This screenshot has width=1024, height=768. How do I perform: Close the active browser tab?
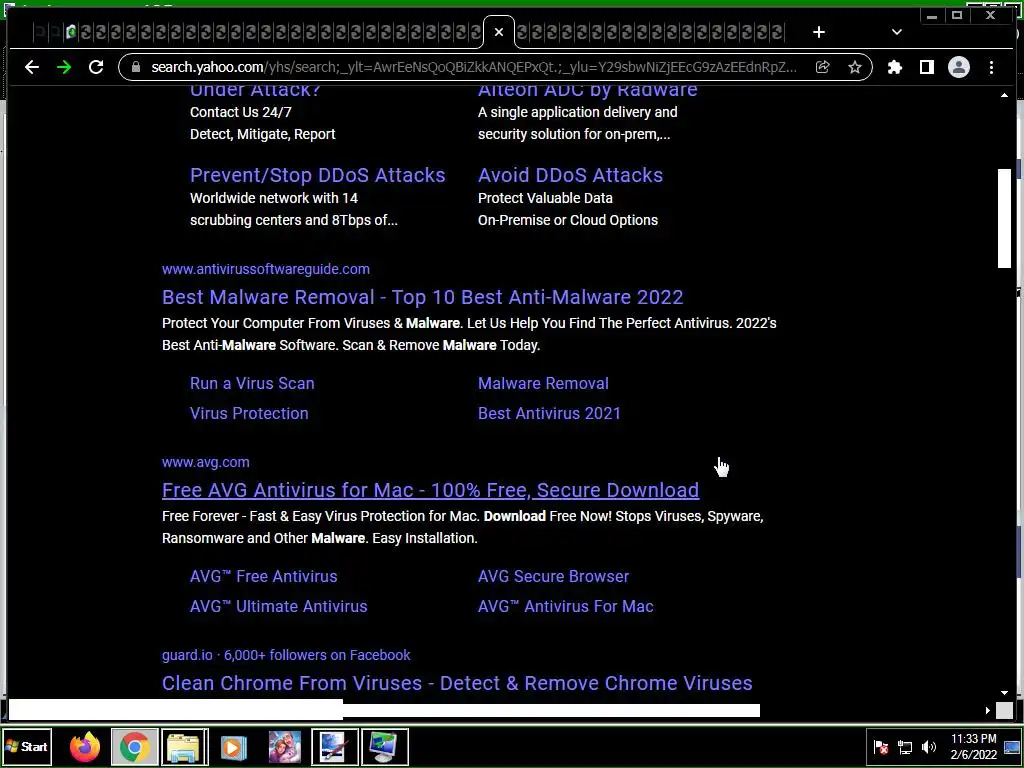point(499,32)
